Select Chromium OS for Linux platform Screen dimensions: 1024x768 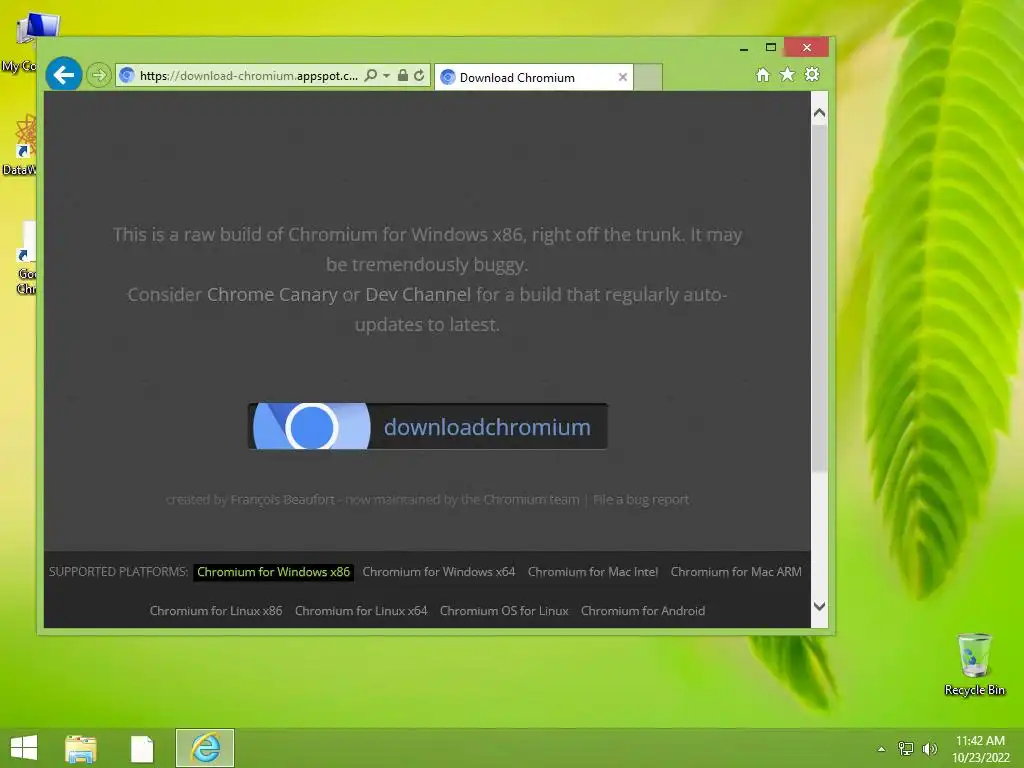(x=504, y=611)
